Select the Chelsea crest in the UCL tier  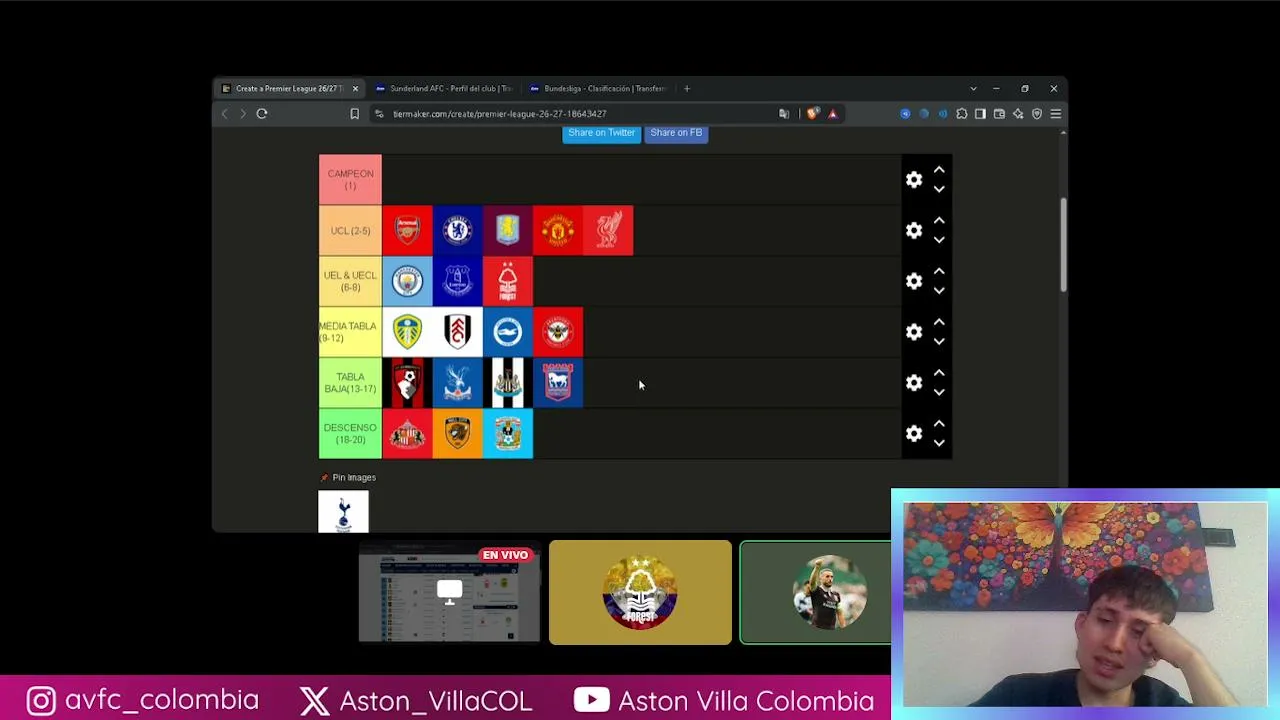click(457, 231)
